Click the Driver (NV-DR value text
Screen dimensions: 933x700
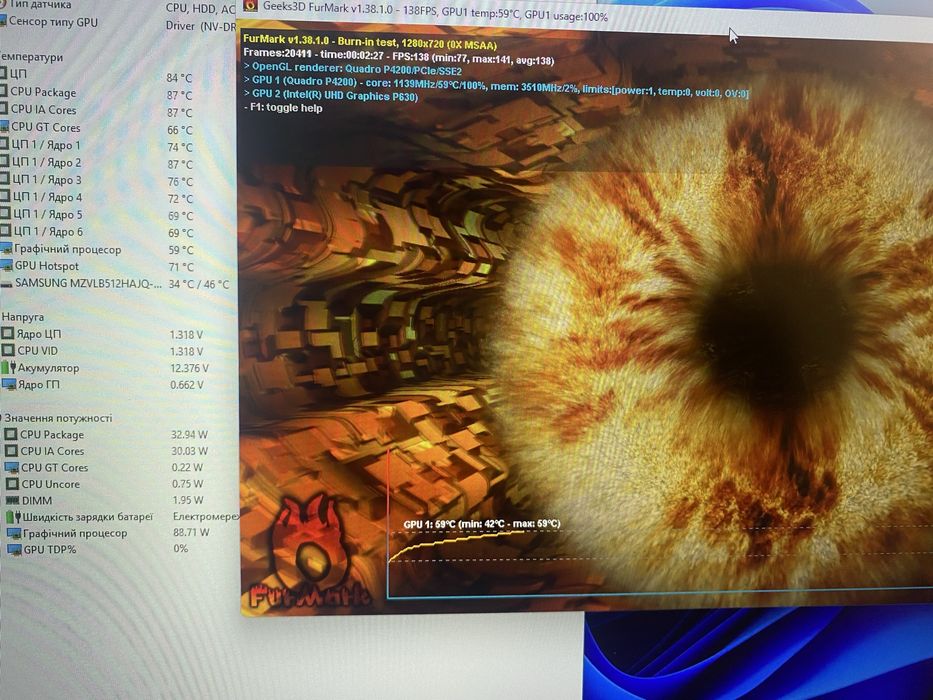click(x=201, y=26)
